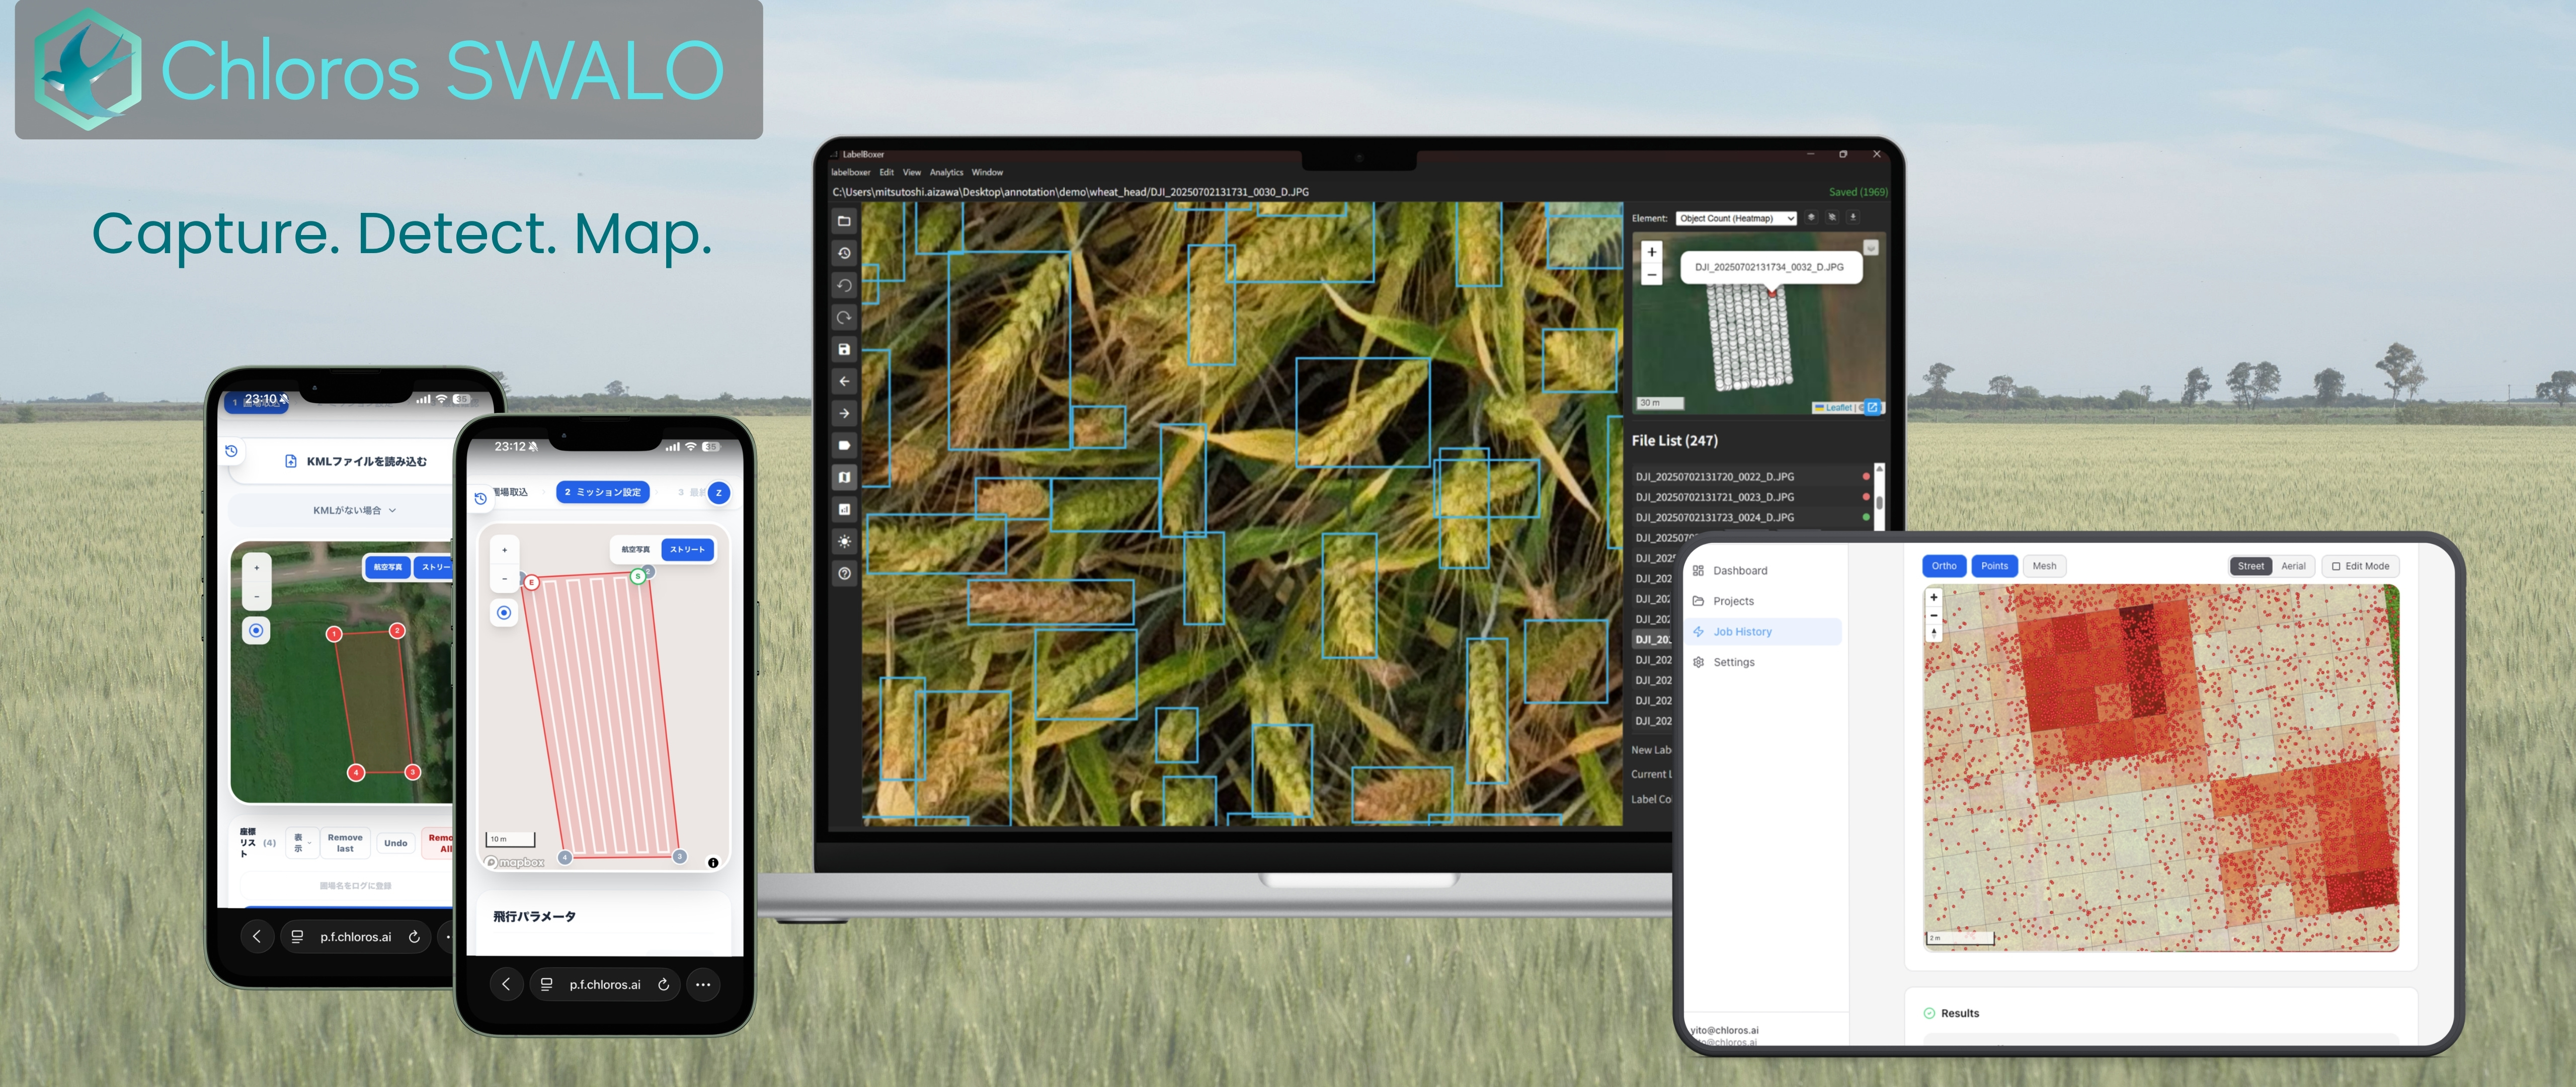Select the label tag icon in LabelBoxer
The image size is (2576, 1087).
tap(844, 445)
